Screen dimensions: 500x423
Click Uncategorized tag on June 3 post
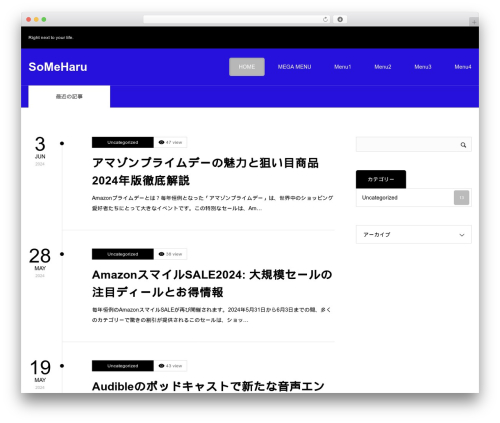coord(123,142)
